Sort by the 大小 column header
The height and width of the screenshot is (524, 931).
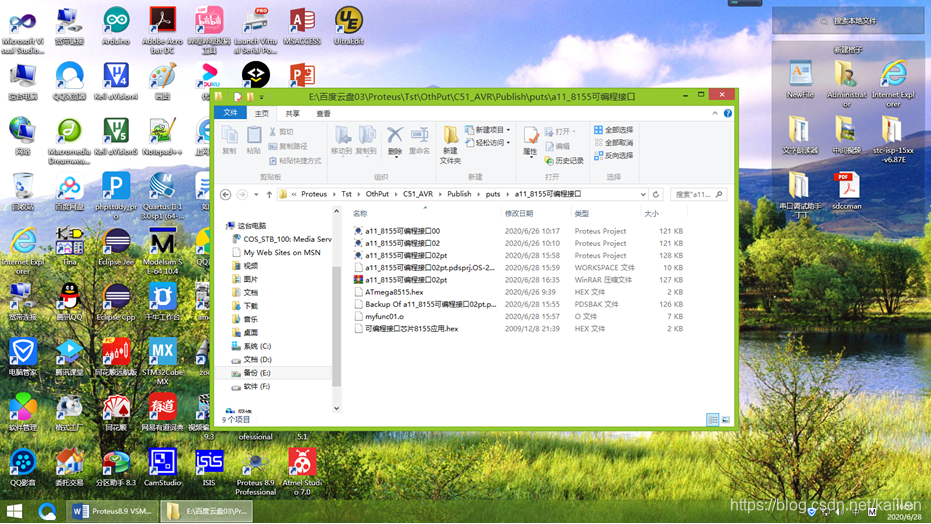pyautogui.click(x=651, y=214)
